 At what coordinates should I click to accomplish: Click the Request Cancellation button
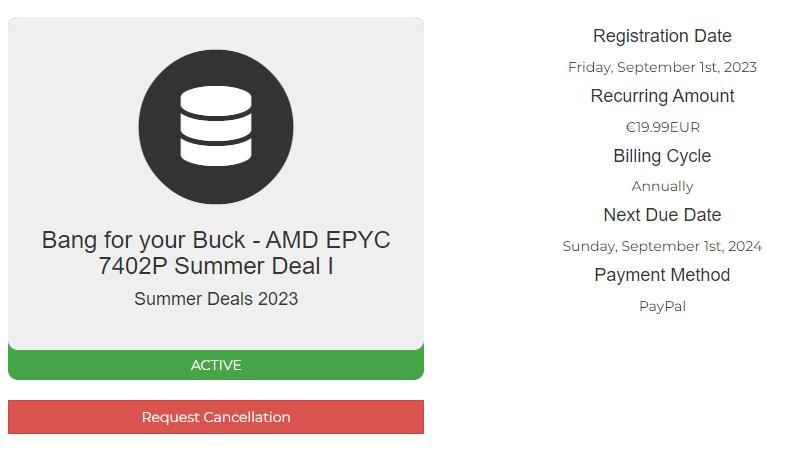tap(216, 417)
